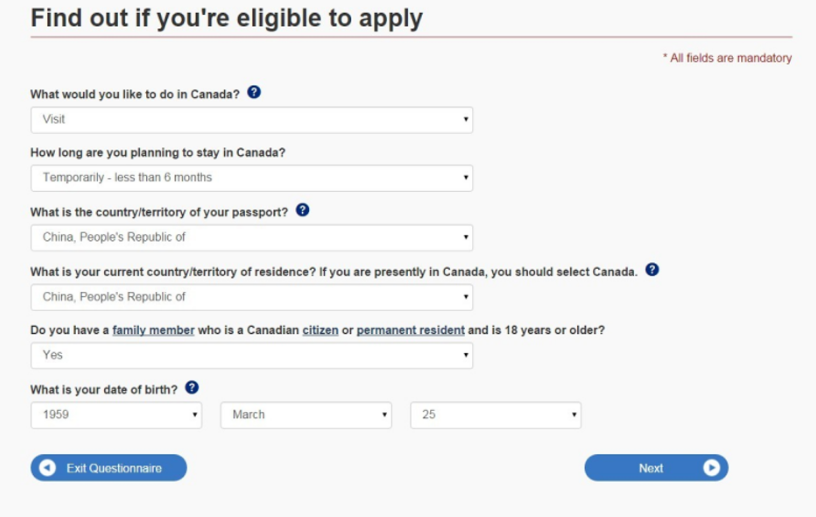Follow the 'family member' link

pyautogui.click(x=153, y=330)
